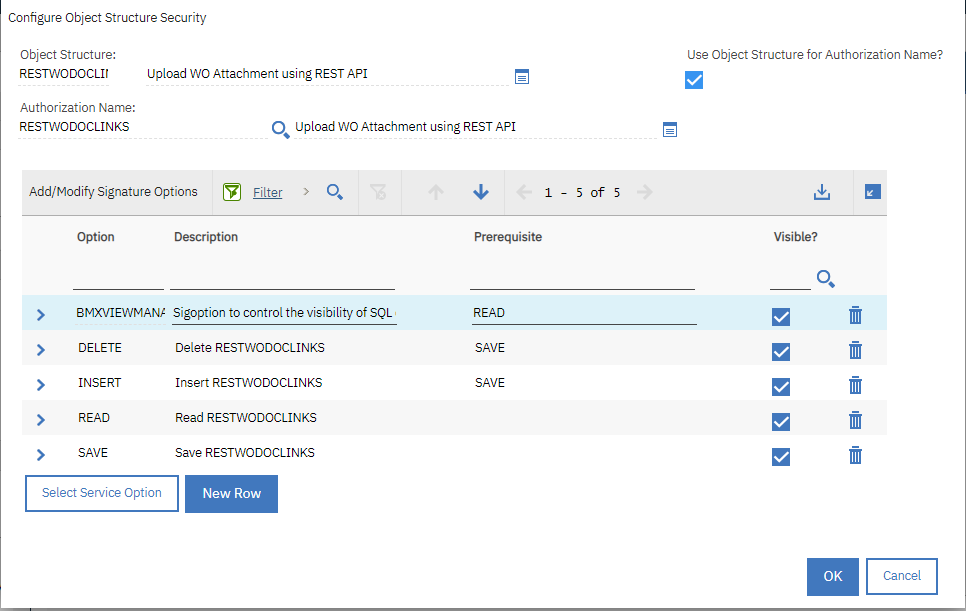Click Select Service Option
The width and height of the screenshot is (966, 611).
(101, 493)
